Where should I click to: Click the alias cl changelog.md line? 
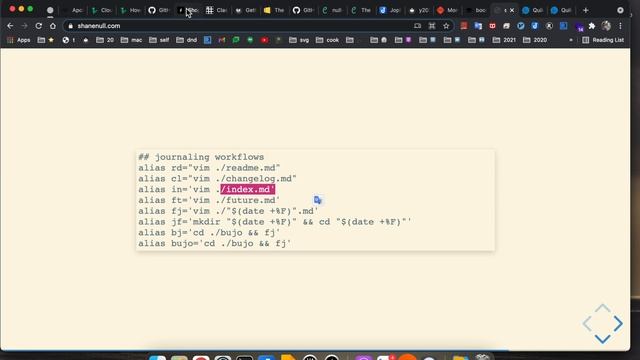click(217, 179)
